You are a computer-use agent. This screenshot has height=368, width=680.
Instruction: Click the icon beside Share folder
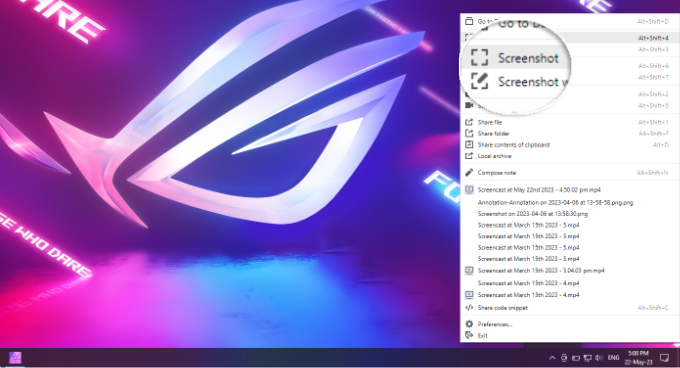469,134
